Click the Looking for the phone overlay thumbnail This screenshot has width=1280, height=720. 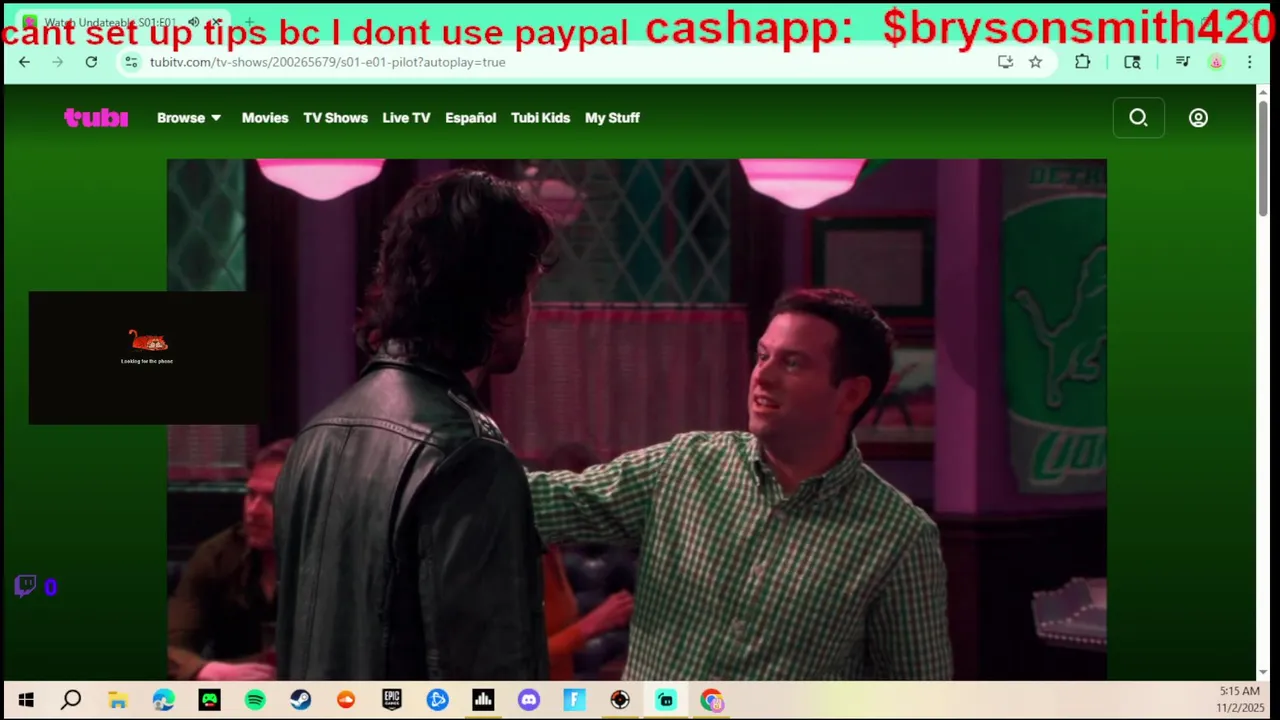click(x=146, y=358)
